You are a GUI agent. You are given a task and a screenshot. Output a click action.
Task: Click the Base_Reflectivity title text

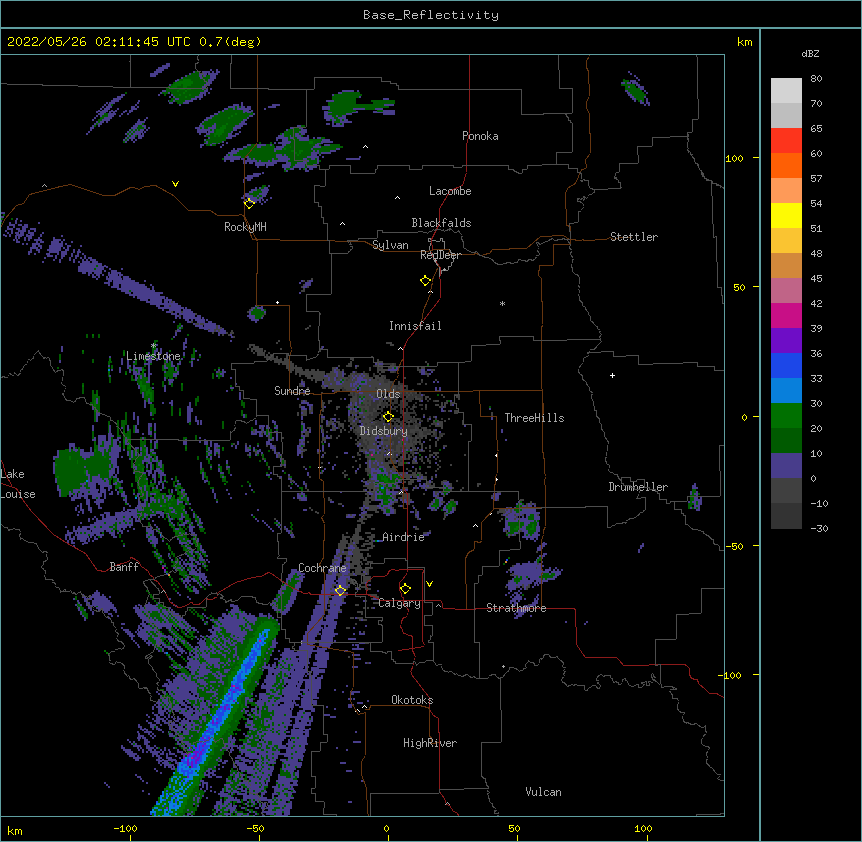[431, 15]
